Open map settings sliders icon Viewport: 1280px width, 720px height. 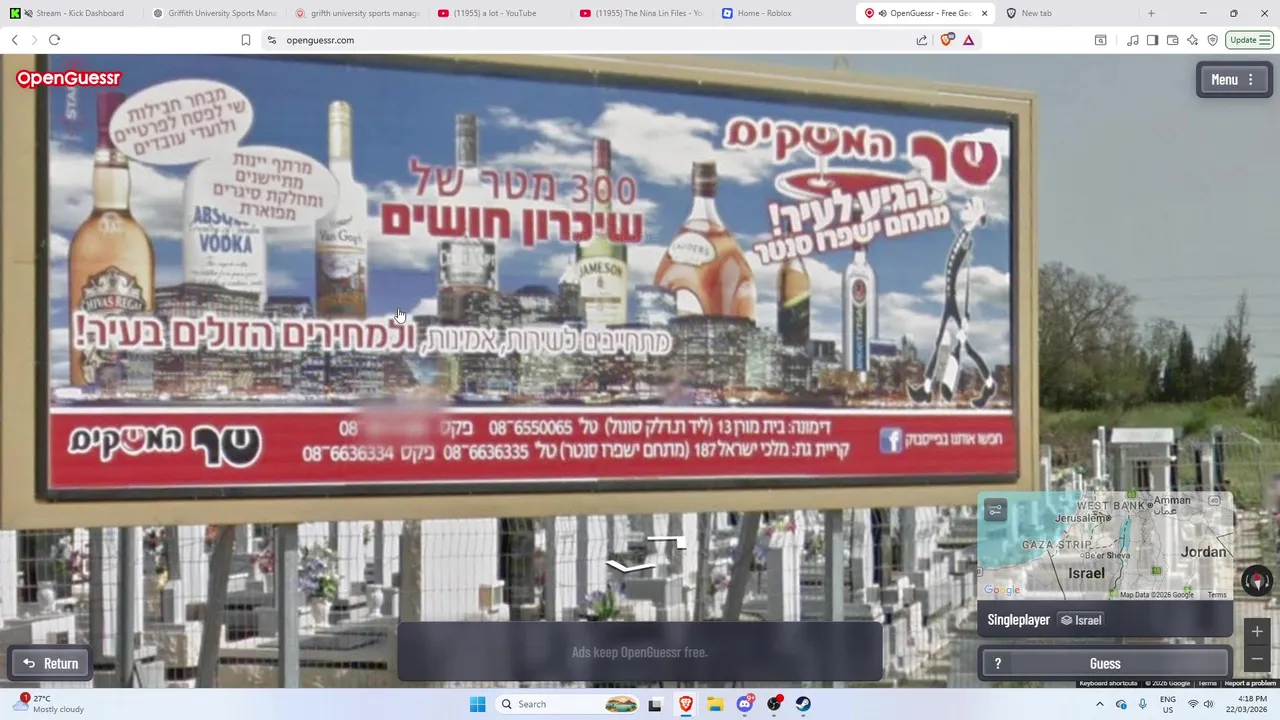click(x=995, y=511)
